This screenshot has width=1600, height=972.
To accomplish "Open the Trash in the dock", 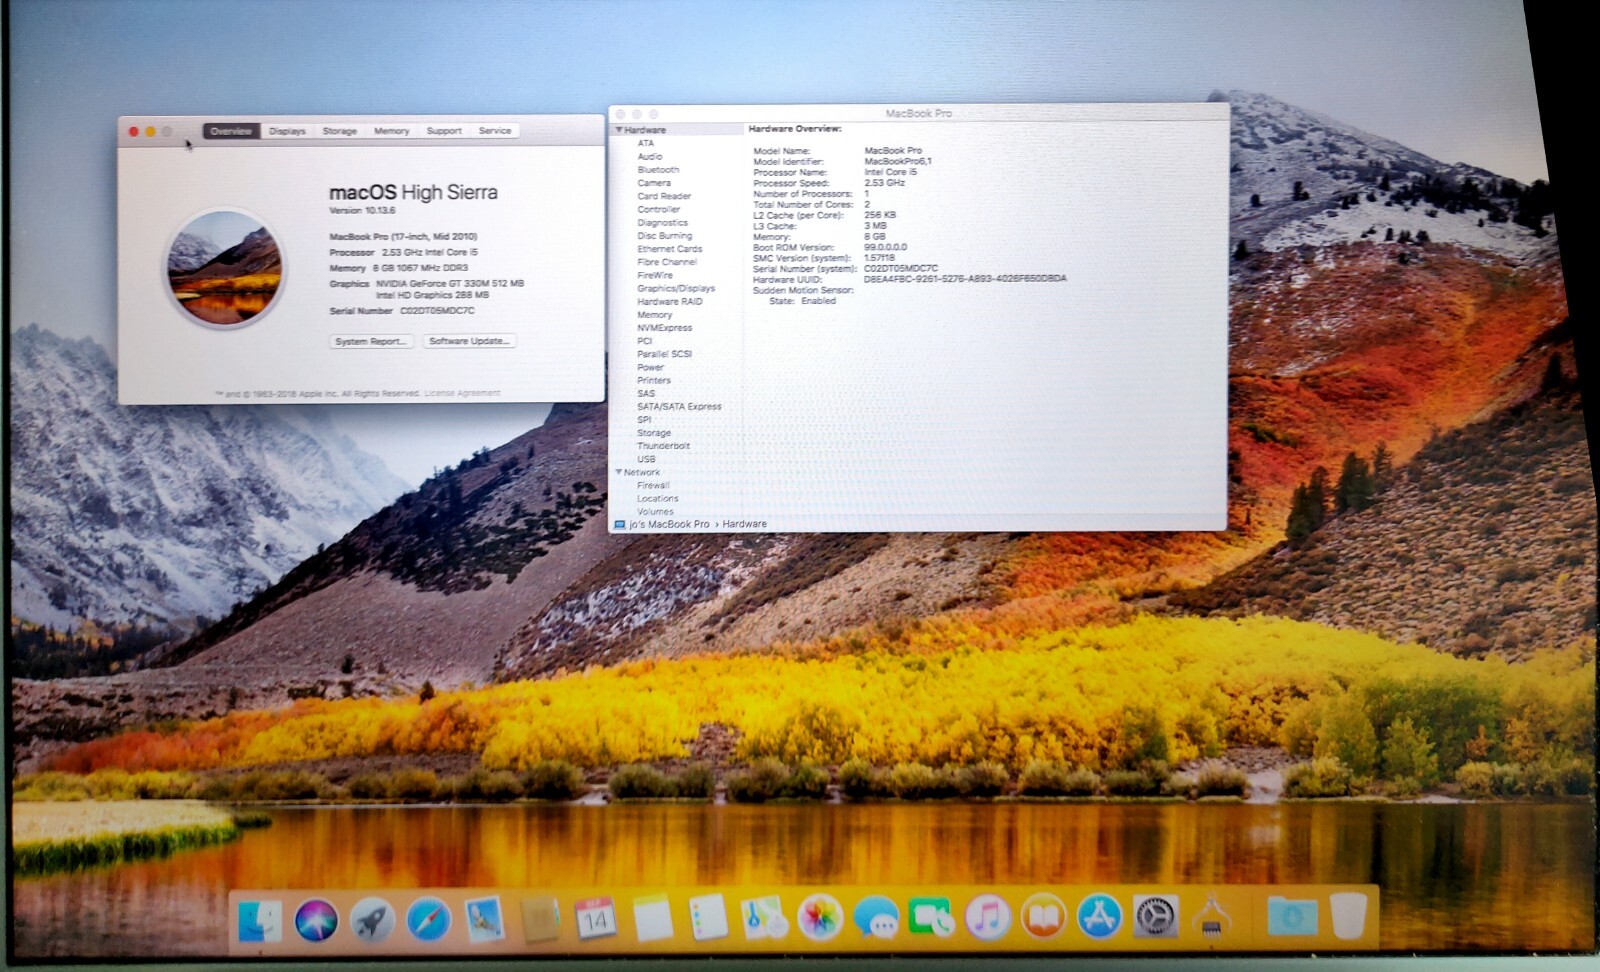I will pyautogui.click(x=1348, y=916).
